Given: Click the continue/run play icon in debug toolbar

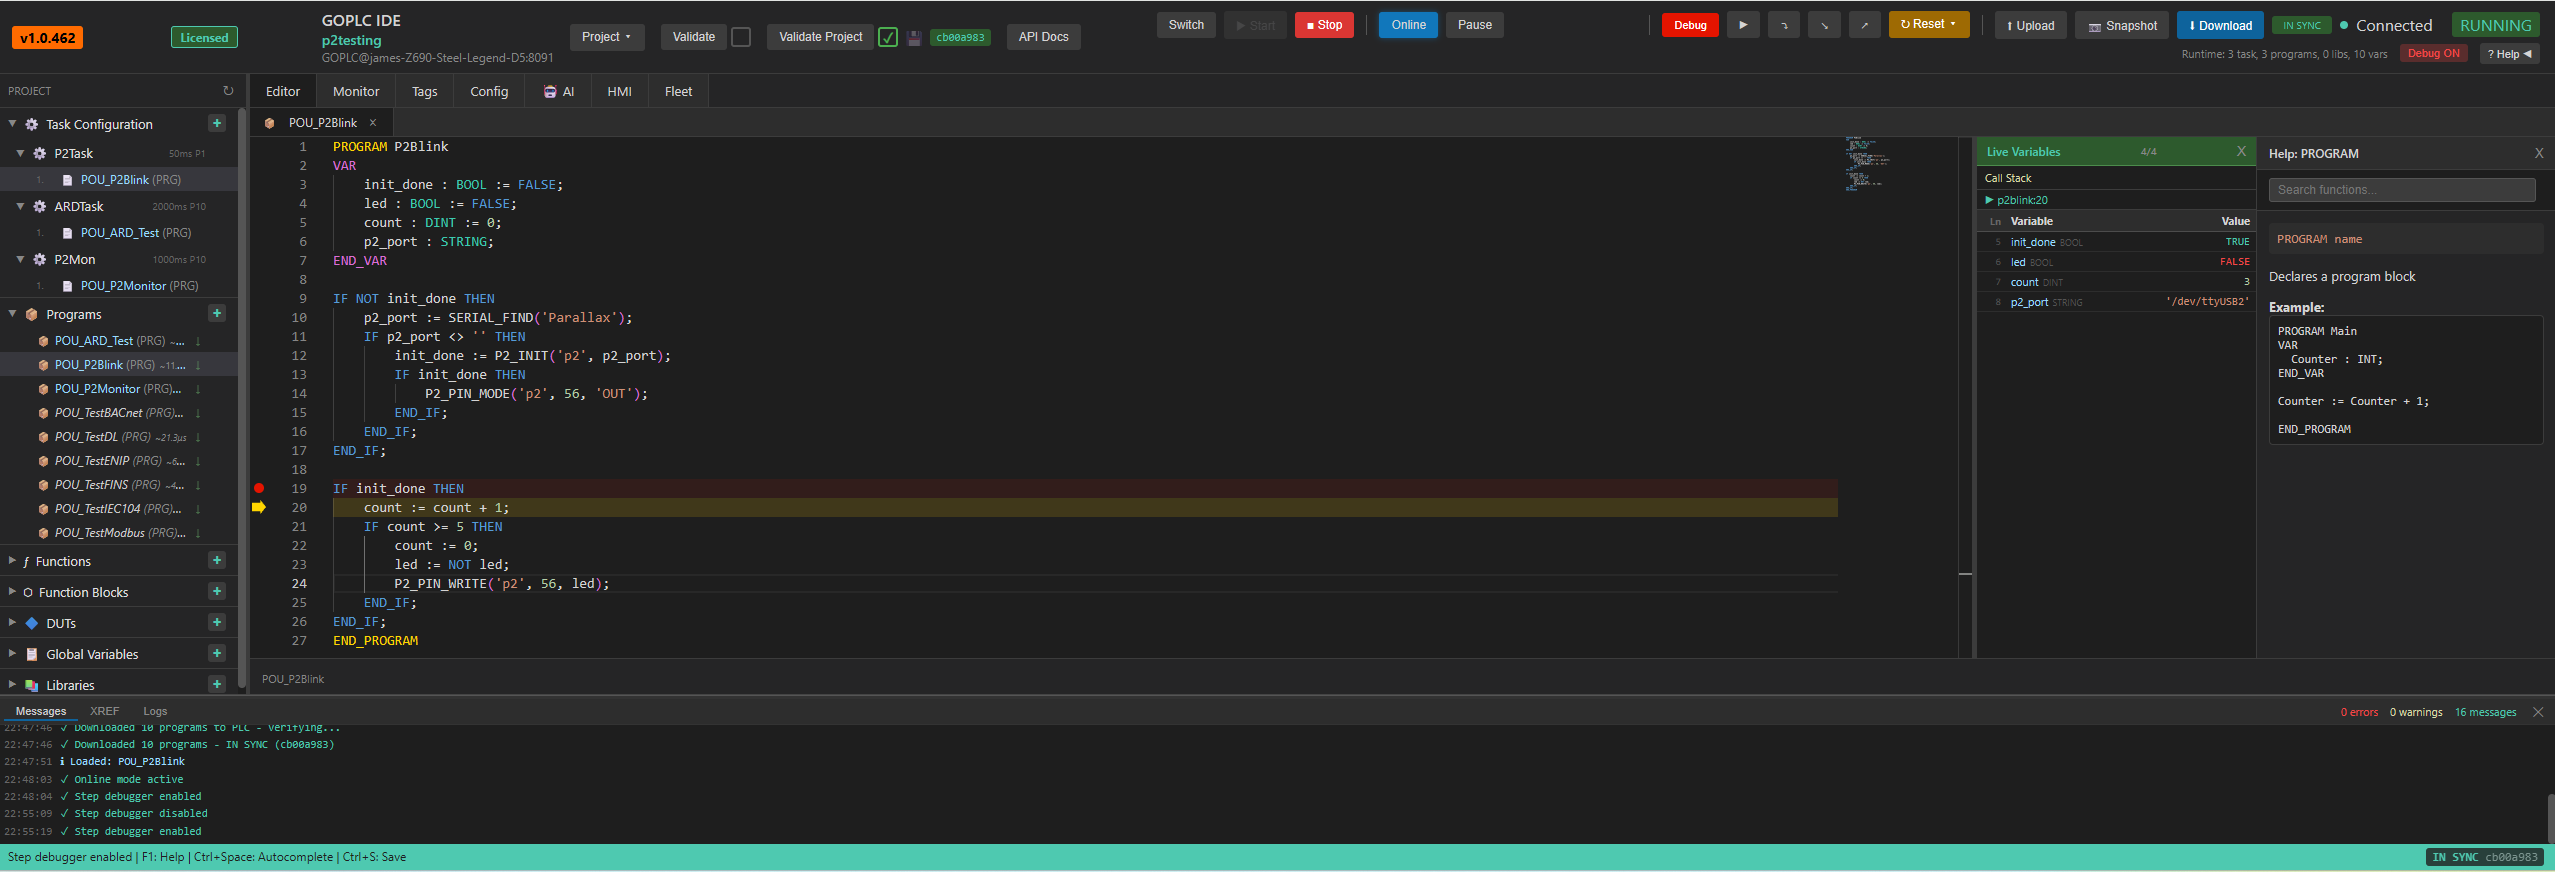Looking at the screenshot, I should click(1743, 25).
